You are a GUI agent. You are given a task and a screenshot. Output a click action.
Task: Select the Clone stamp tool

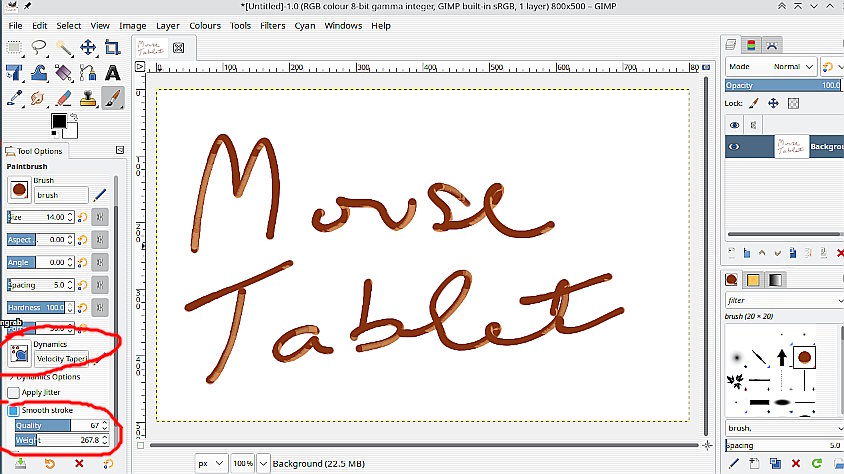[x=88, y=98]
